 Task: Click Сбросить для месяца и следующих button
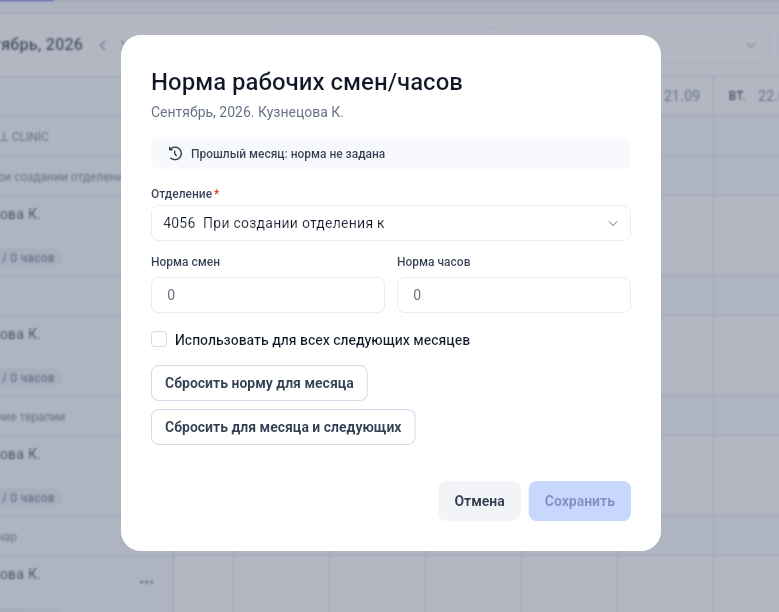coord(283,427)
